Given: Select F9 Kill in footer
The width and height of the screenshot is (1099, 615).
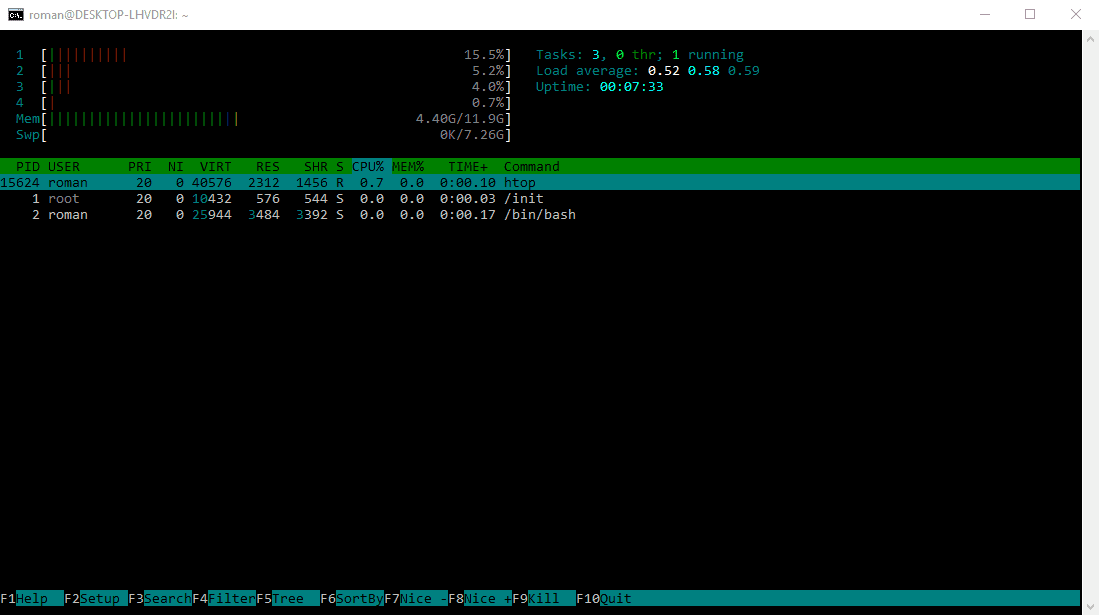Looking at the screenshot, I should pos(544,598).
